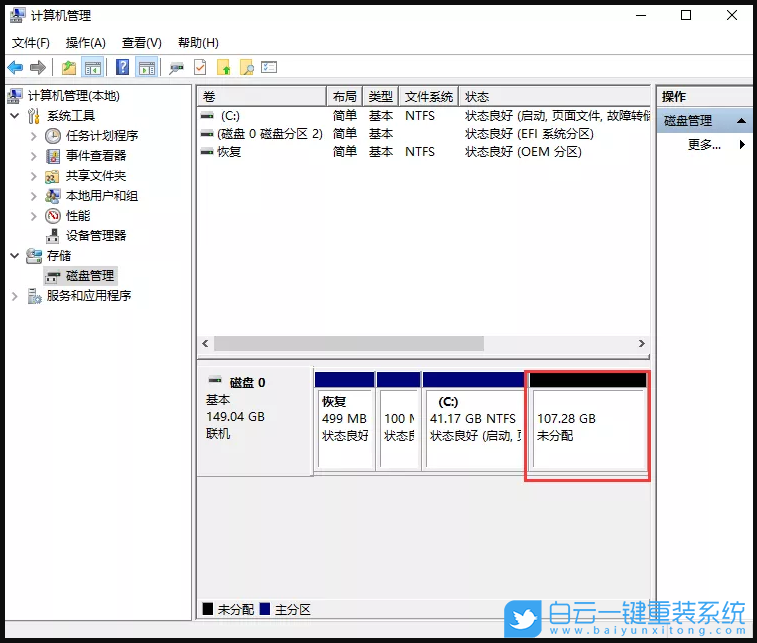
Task: Expand the 本地用户和组 node
Action: pos(33,196)
